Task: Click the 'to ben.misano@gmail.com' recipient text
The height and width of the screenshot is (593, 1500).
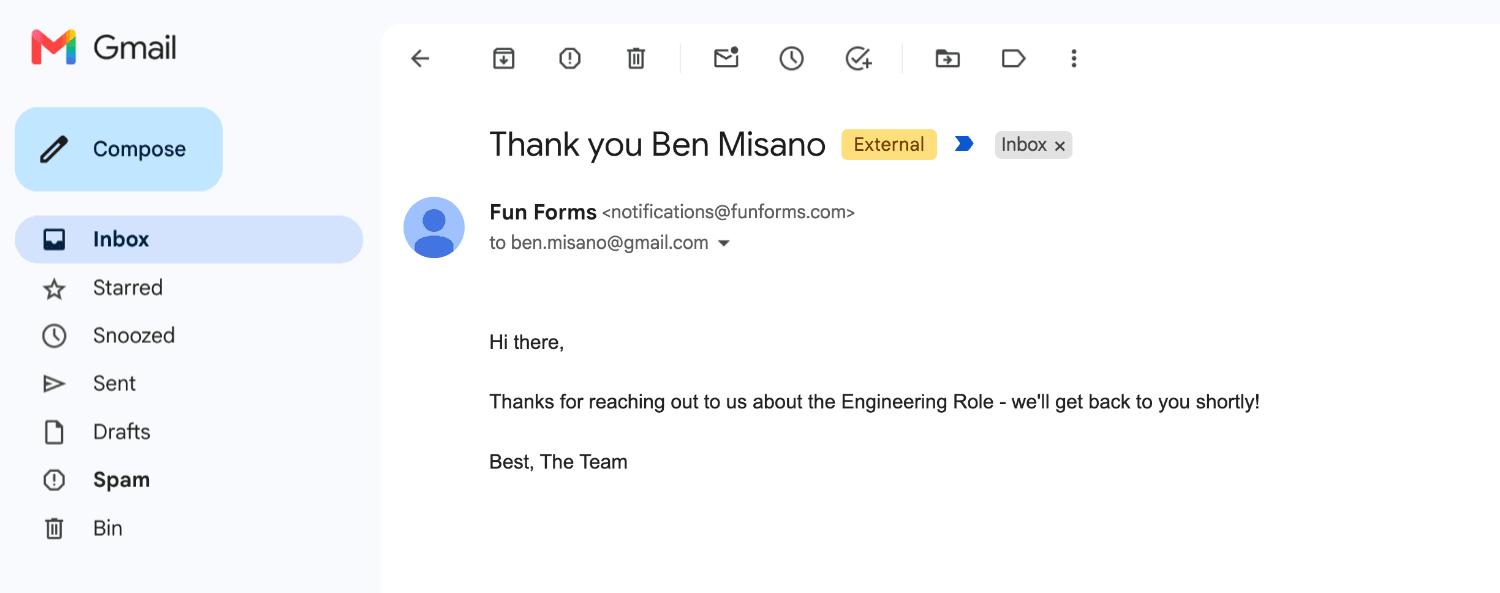Action: click(599, 243)
